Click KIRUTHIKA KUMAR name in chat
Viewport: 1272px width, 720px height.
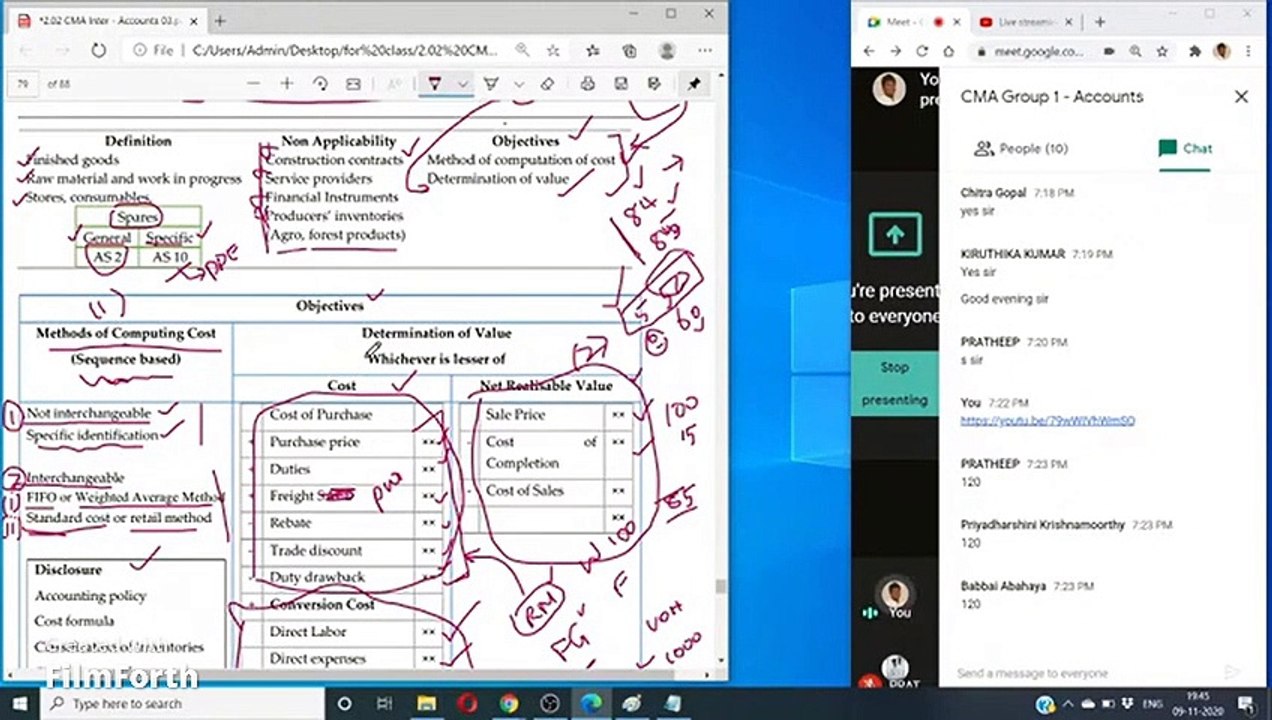(x=1012, y=254)
